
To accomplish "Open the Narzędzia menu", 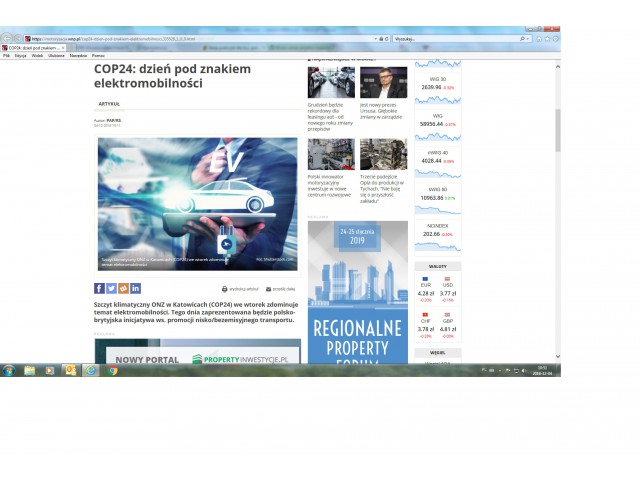I will click(78, 55).
